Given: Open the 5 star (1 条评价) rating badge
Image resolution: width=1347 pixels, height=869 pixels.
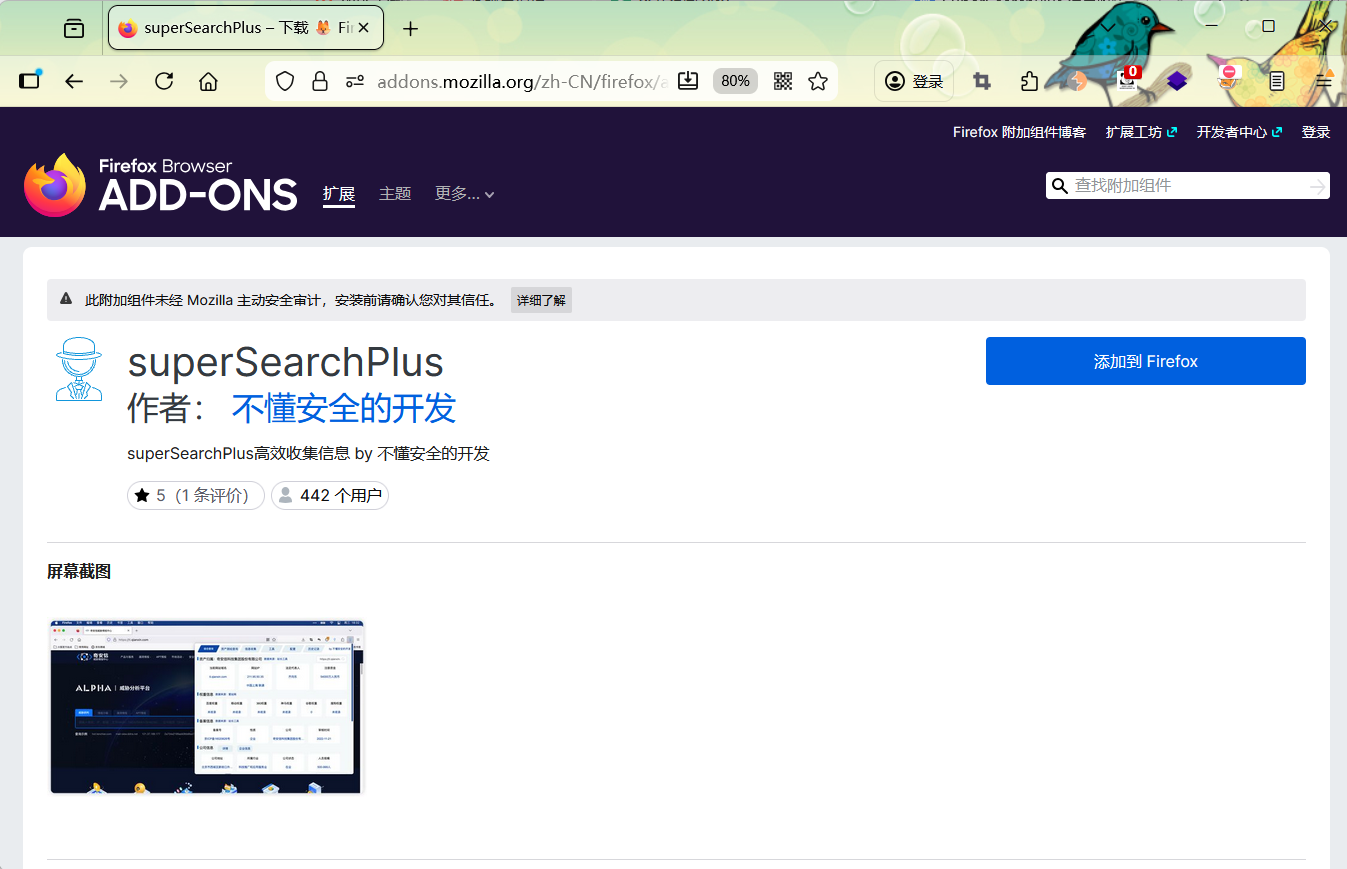Looking at the screenshot, I should click(196, 495).
